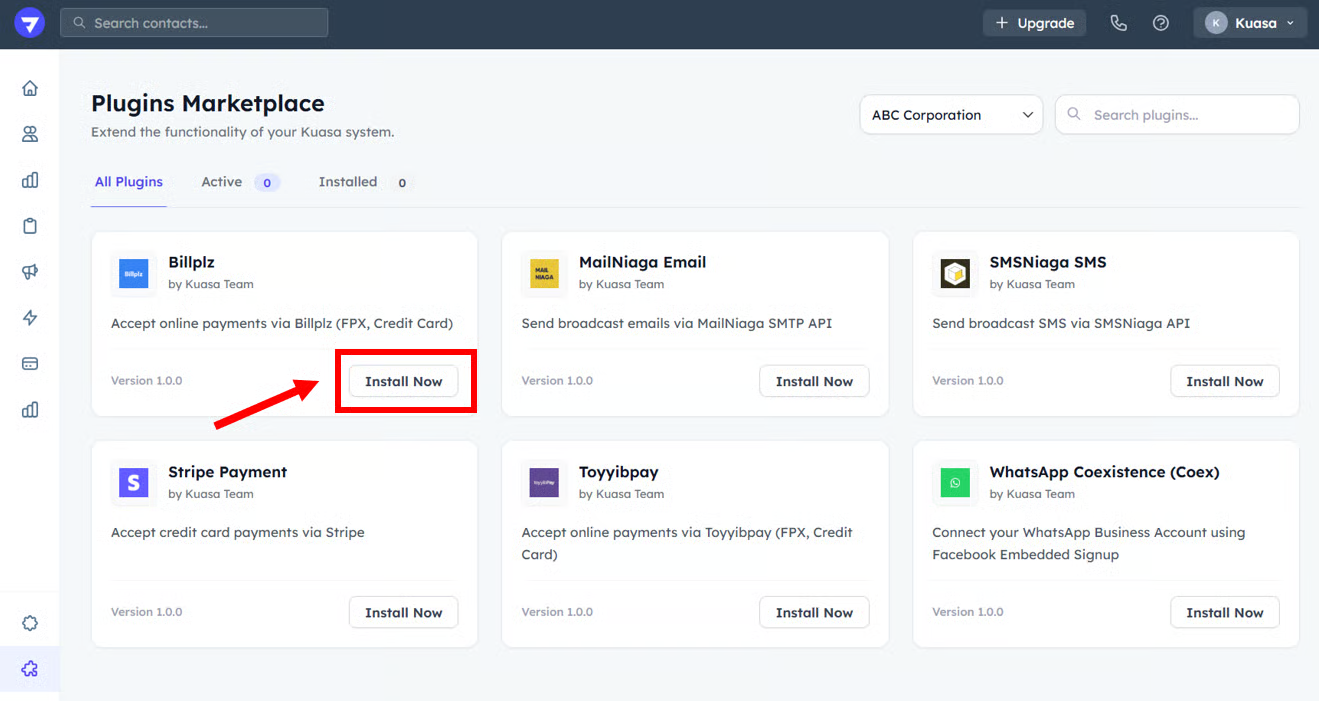
Task: Click Install Now for MailNiaga Email
Action: [x=814, y=382]
